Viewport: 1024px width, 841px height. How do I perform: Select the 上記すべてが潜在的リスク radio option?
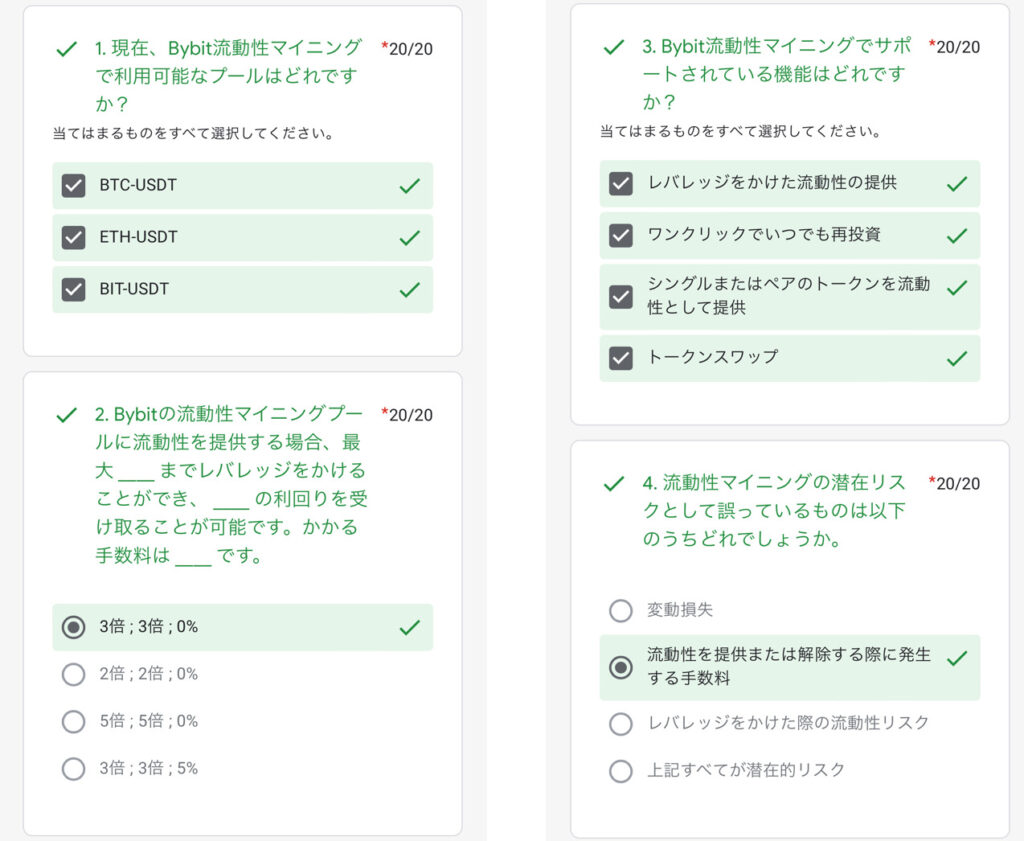(620, 770)
